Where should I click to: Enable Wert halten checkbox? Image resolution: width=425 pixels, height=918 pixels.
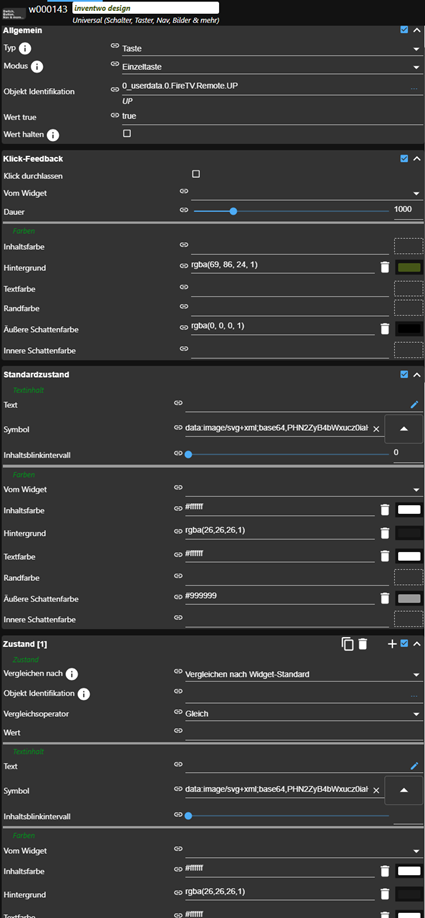point(127,133)
